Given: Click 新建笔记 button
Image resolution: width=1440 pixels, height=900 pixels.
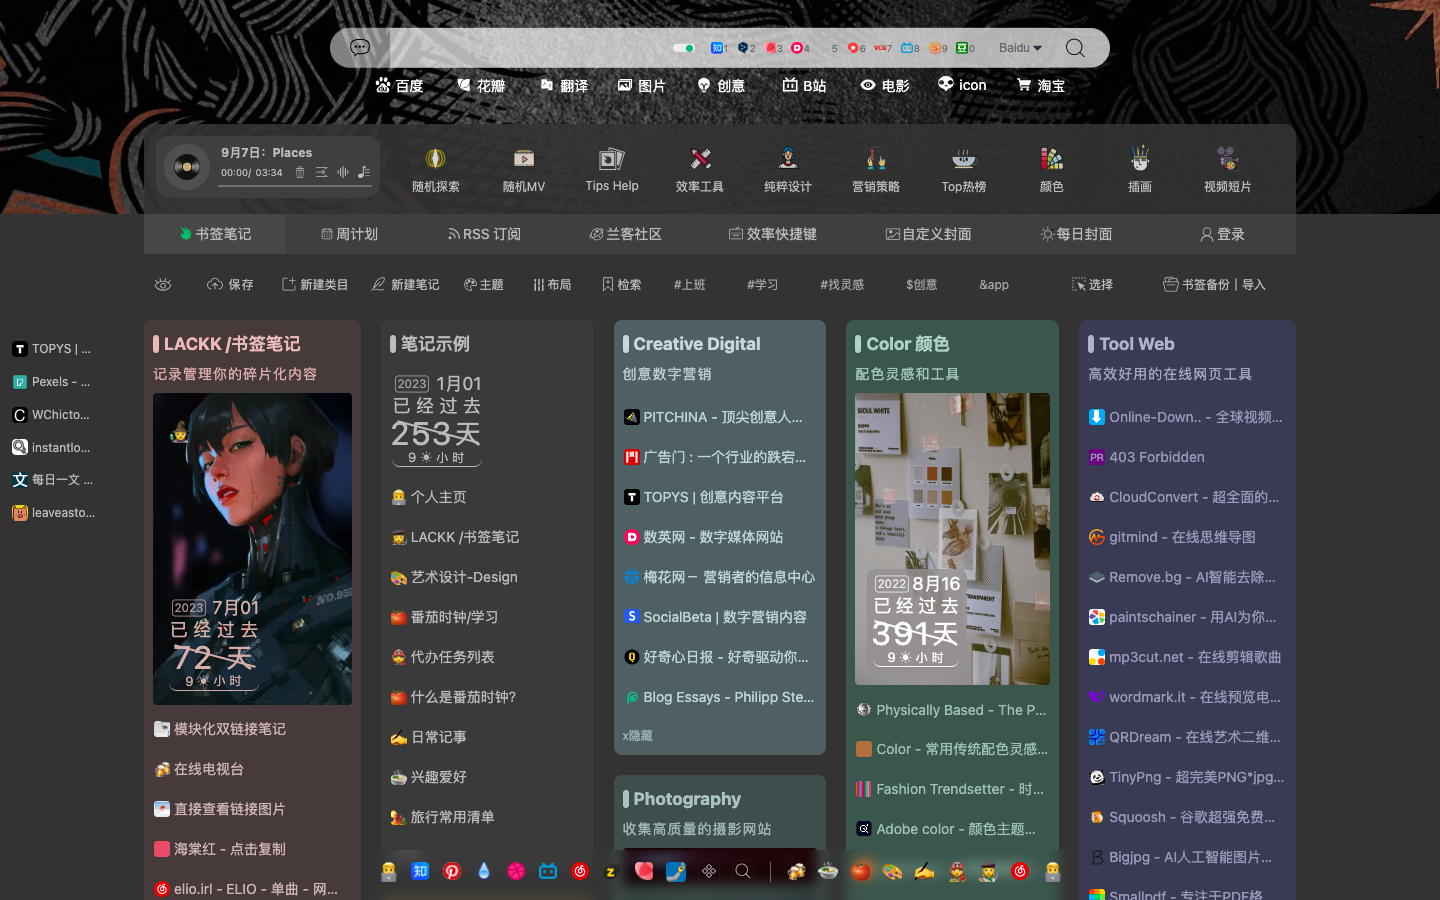Looking at the screenshot, I should (x=405, y=285).
